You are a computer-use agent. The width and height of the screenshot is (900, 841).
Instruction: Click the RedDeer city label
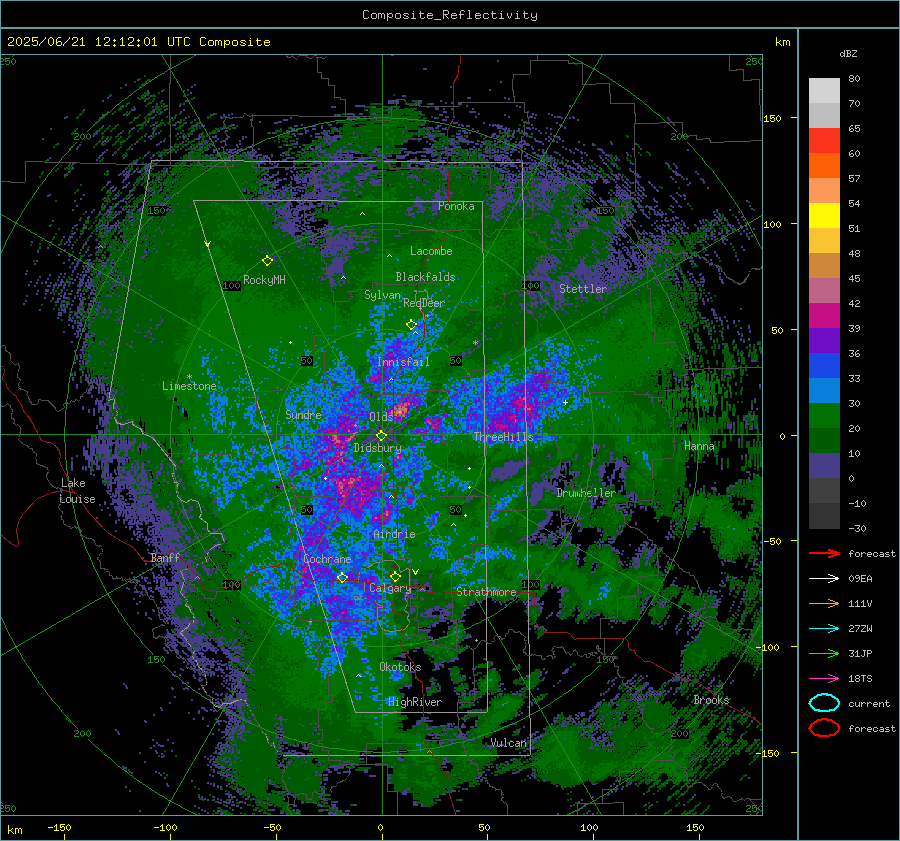424,303
